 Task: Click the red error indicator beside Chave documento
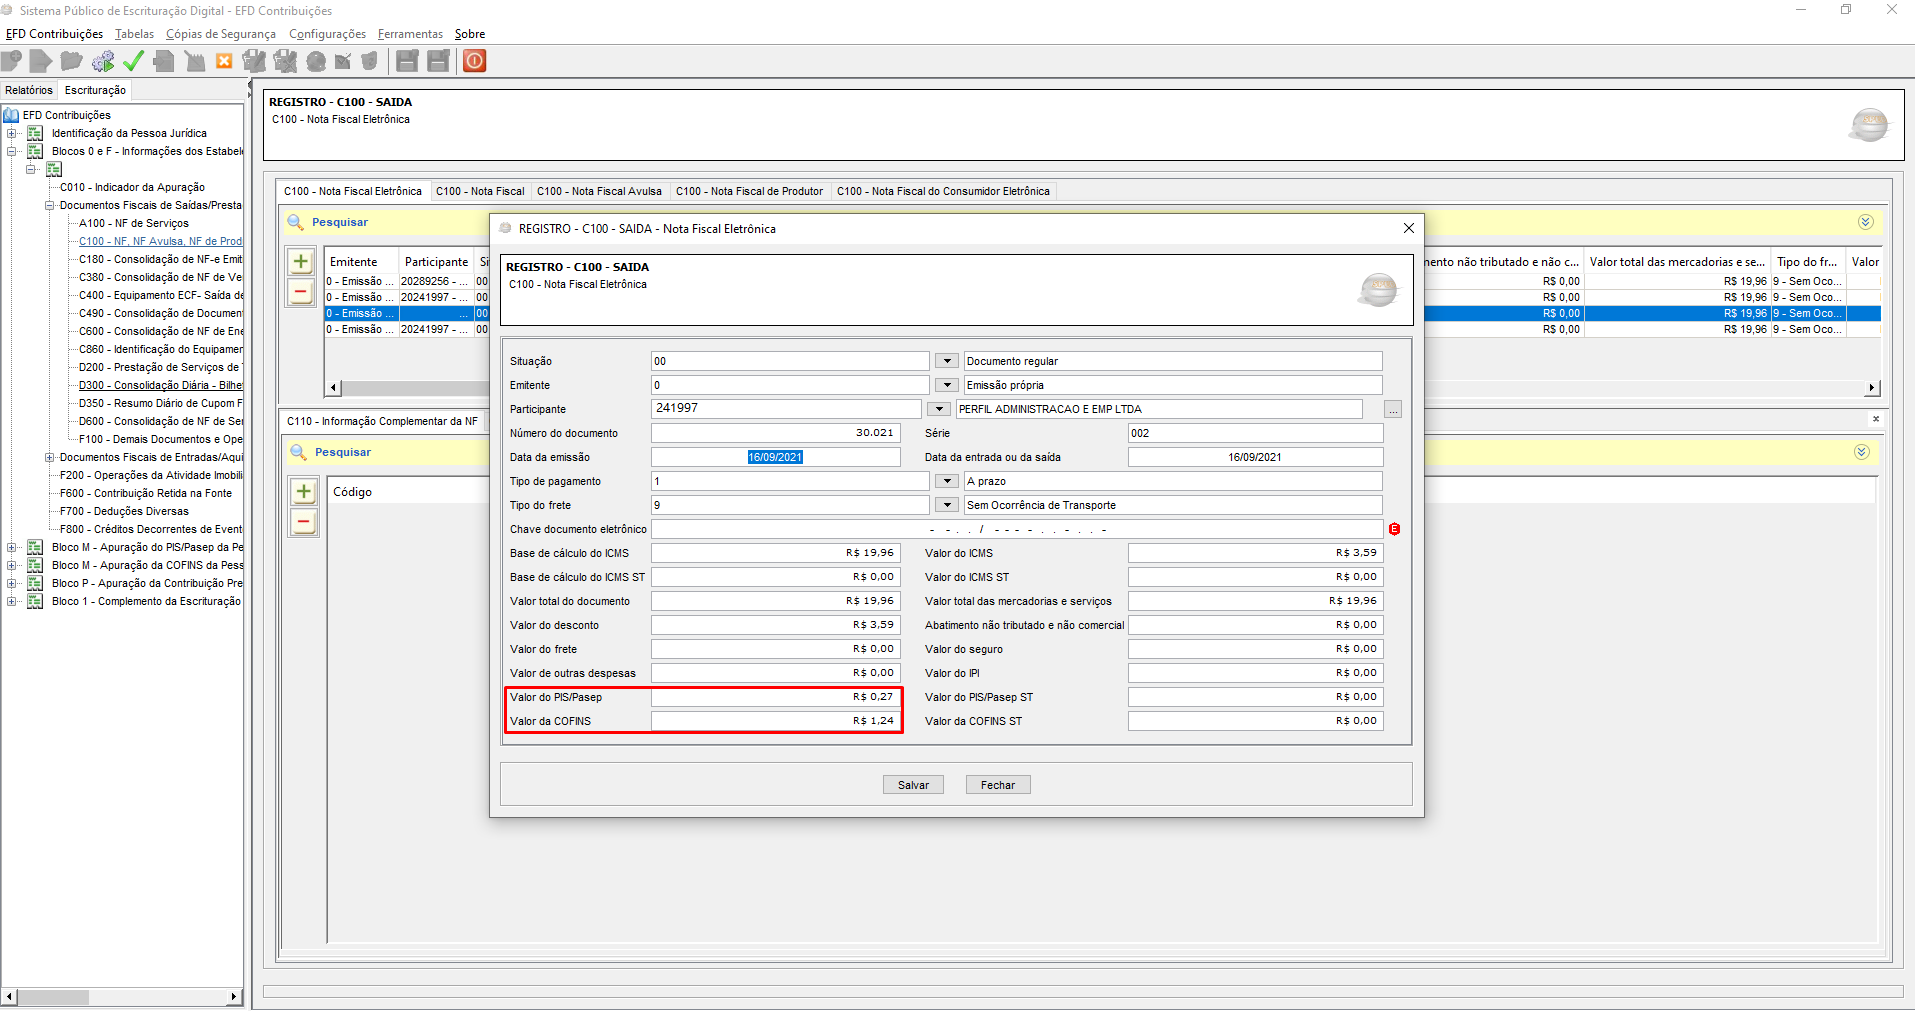1394,529
